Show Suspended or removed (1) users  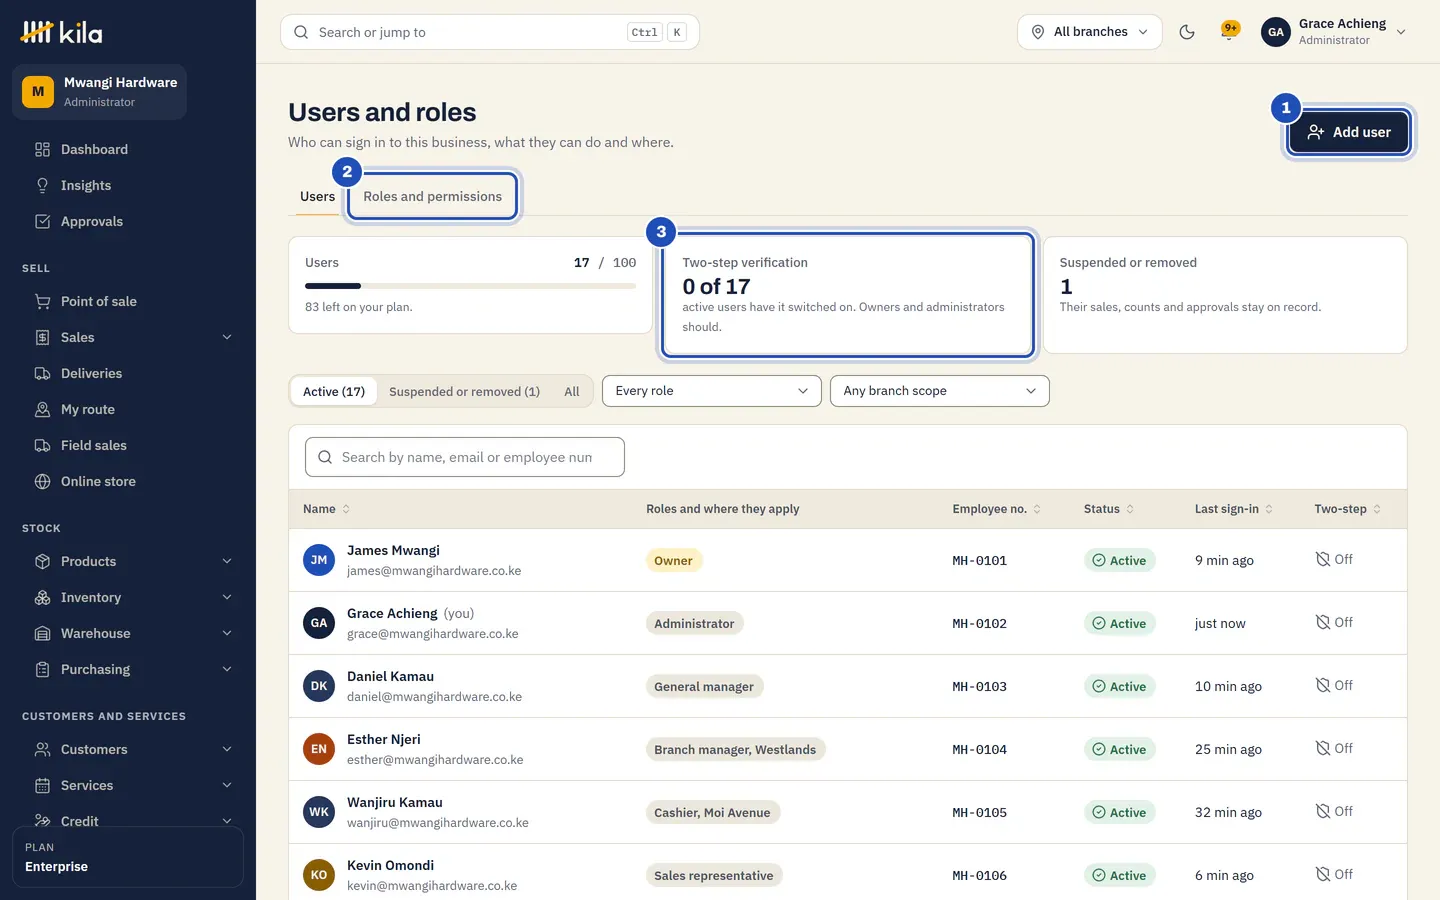[x=464, y=392]
